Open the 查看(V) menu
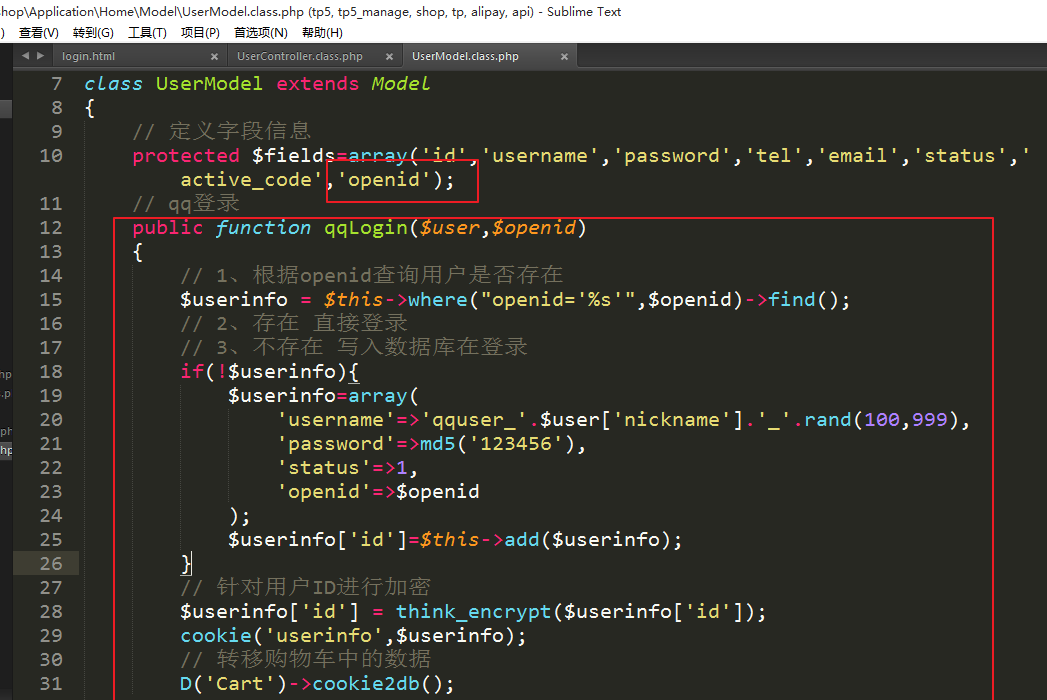The width and height of the screenshot is (1047, 700). tap(38, 33)
